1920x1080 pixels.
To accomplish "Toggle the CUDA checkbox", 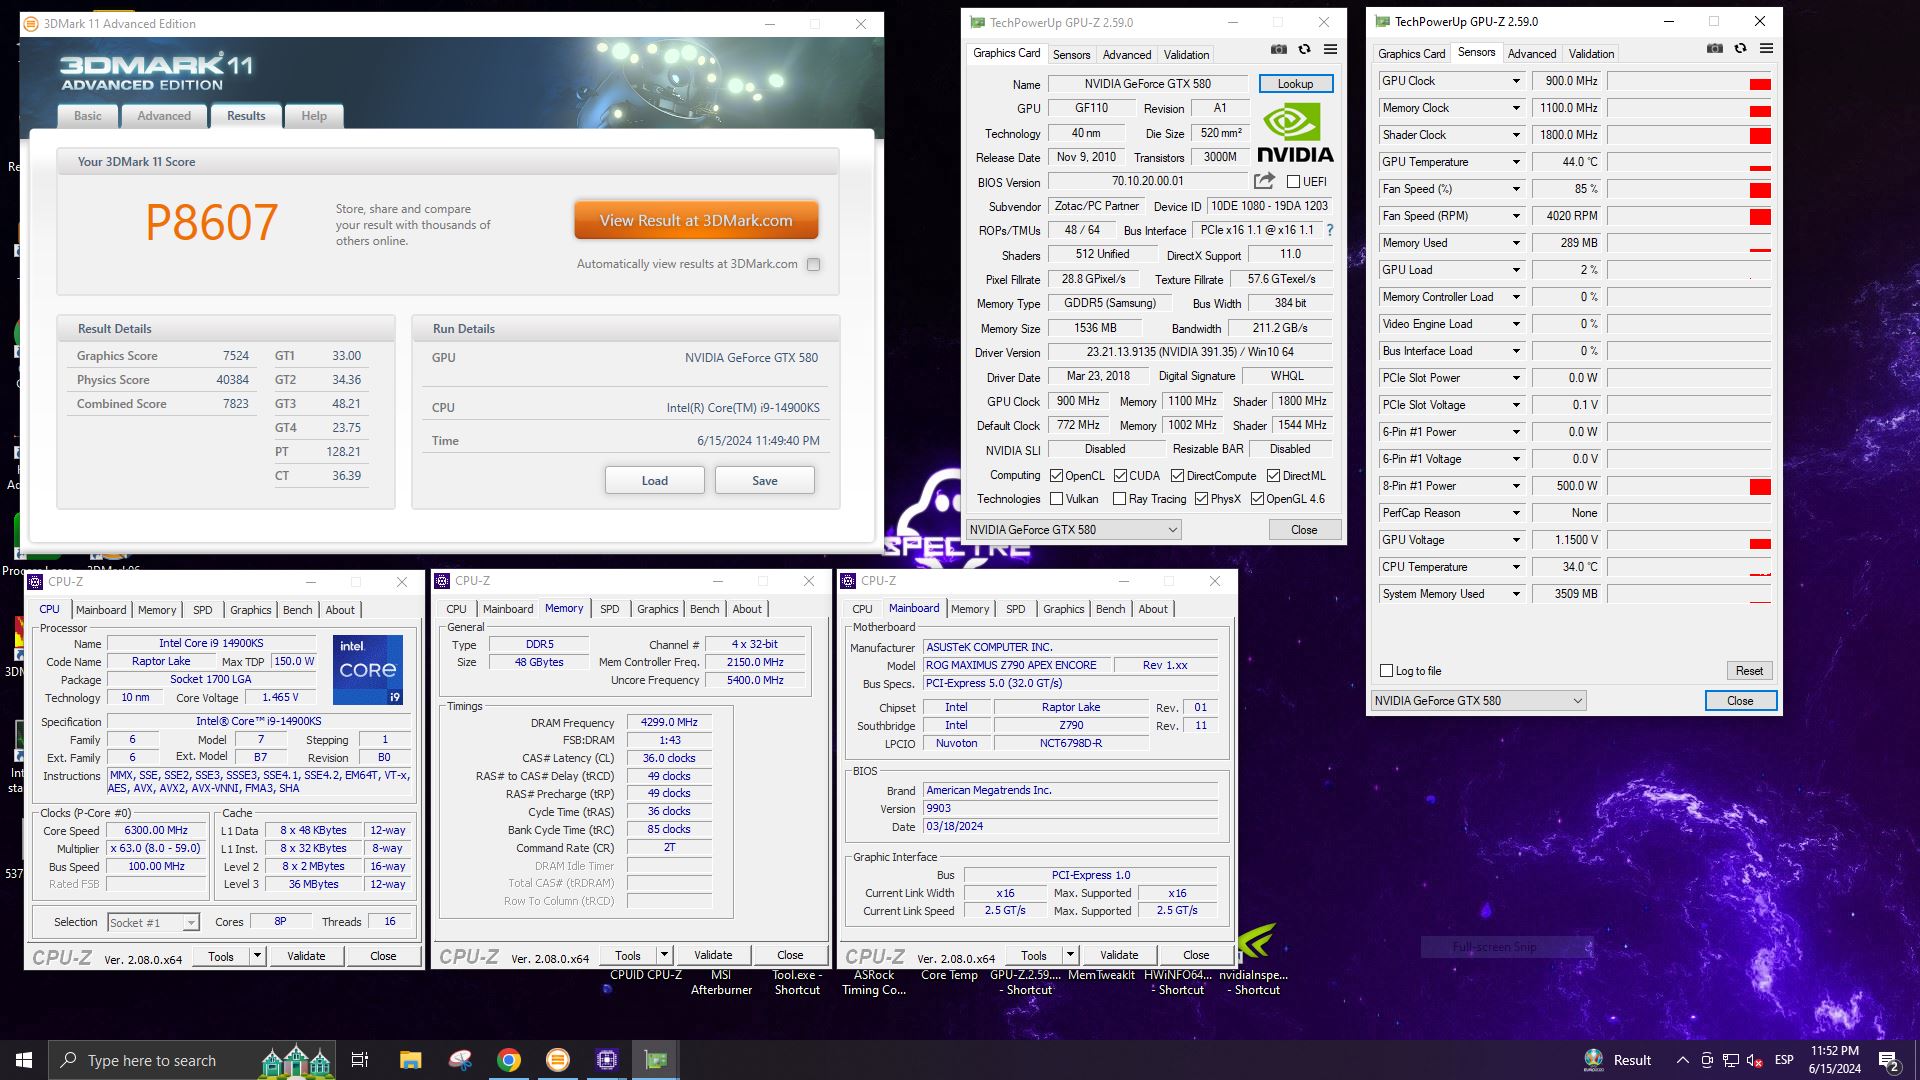I will click(x=1120, y=476).
